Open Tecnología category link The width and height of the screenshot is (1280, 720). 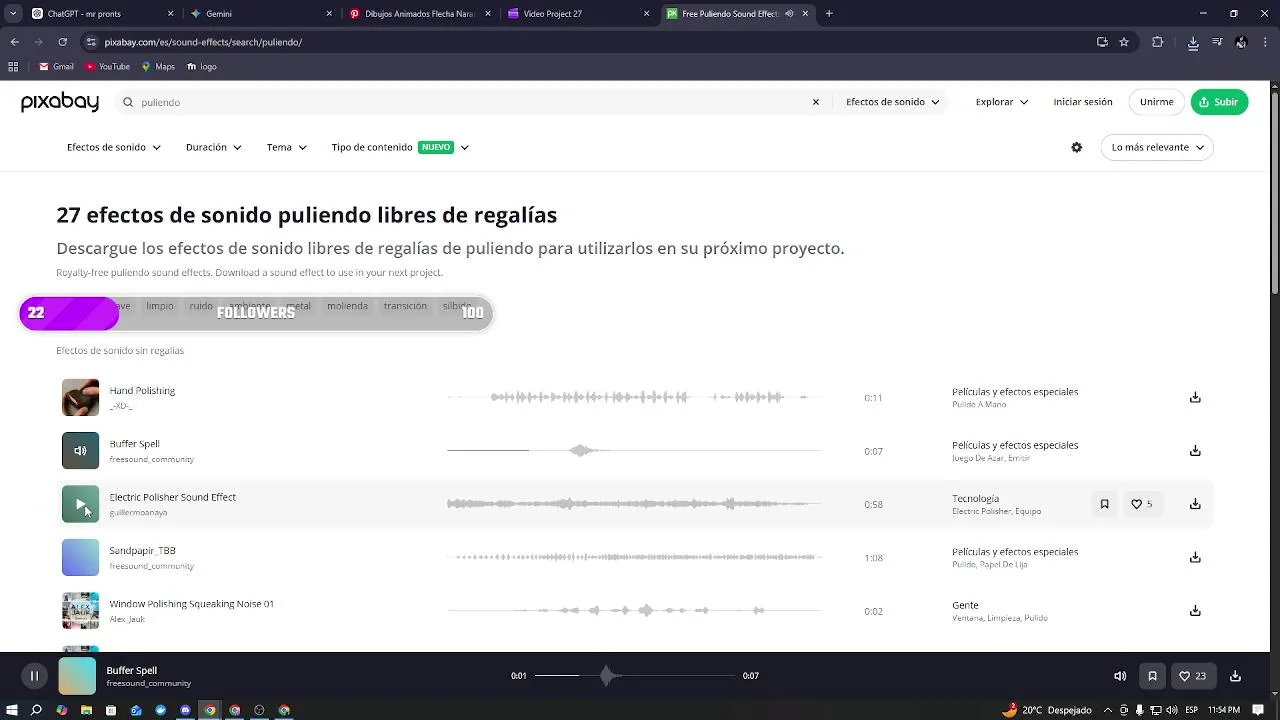[x=975, y=498]
